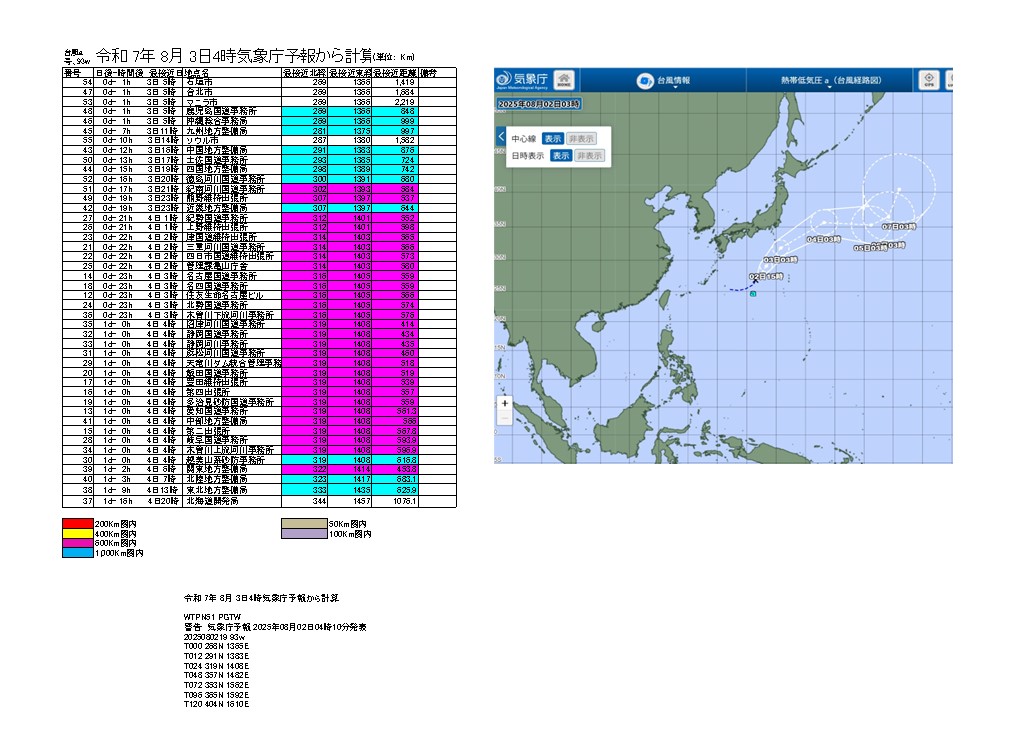Click the 名古屋国道事務所 row name cell

(232, 275)
